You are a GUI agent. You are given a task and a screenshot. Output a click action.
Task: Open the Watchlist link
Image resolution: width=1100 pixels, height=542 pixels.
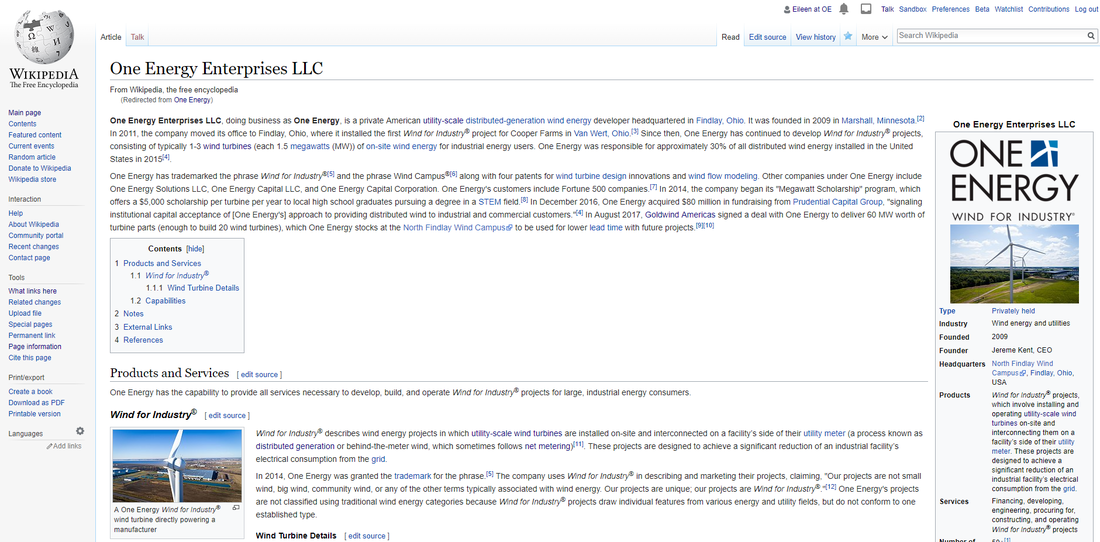click(1009, 9)
